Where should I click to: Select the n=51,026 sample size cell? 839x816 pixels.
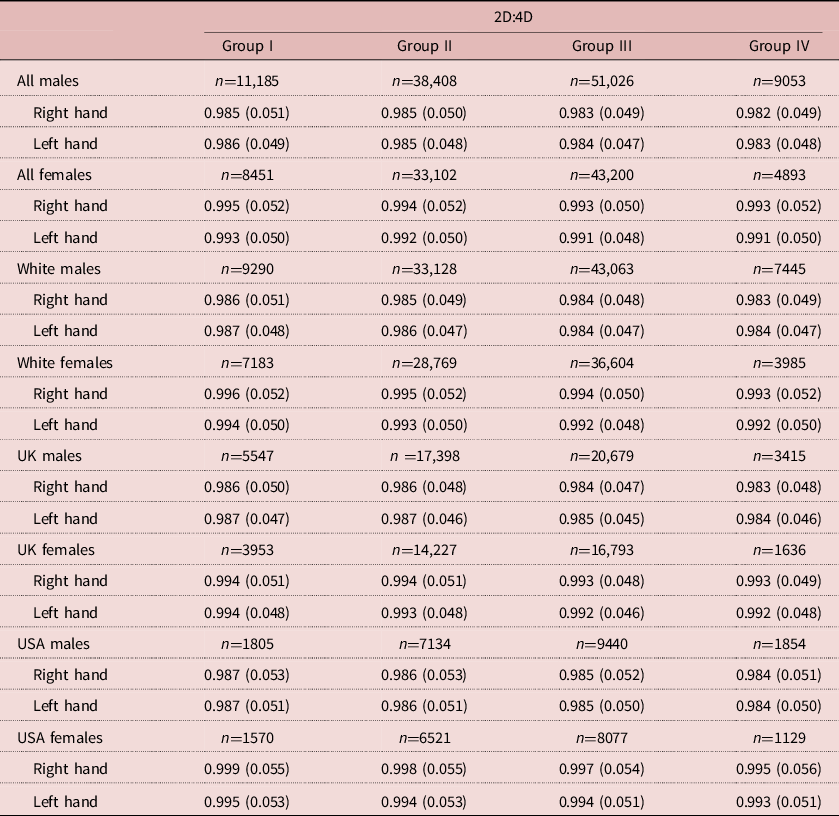602,80
